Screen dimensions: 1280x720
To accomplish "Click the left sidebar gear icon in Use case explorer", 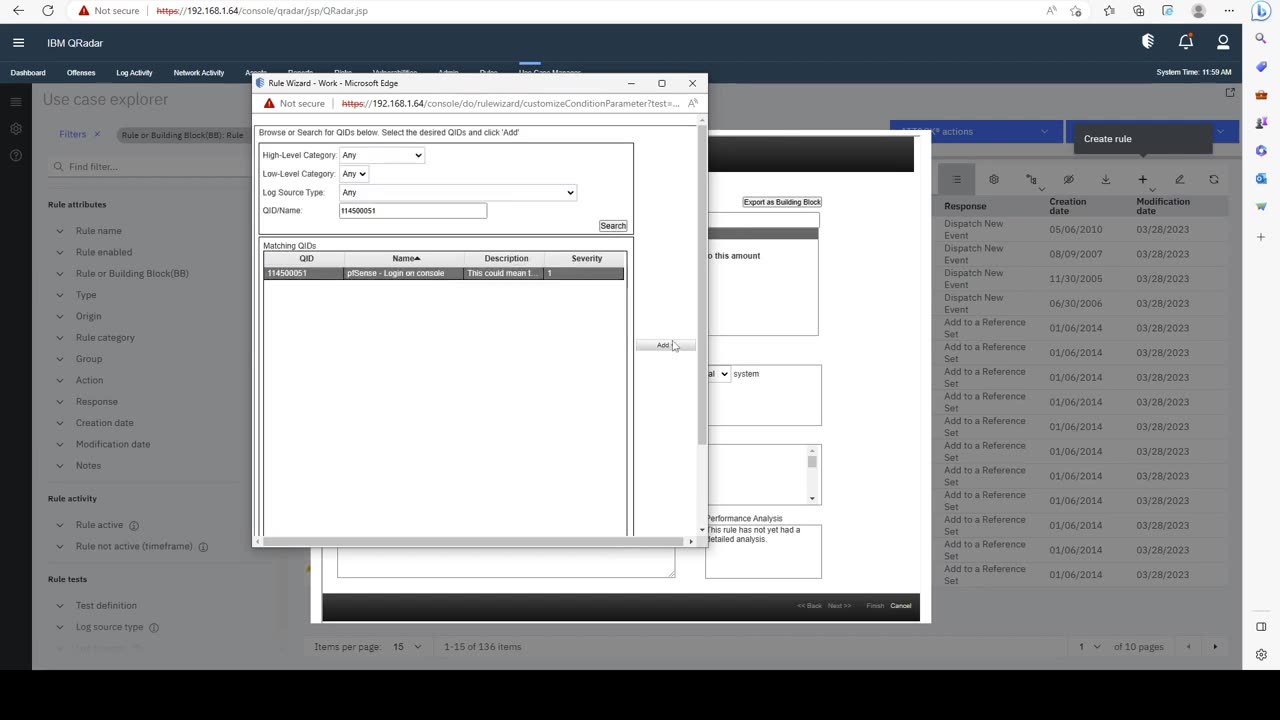I will (15, 129).
